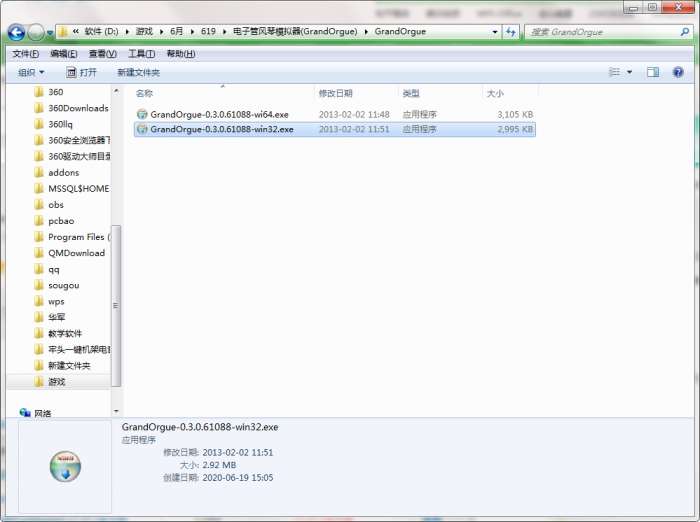Click the large file preview icon
This screenshot has height=522, width=700.
(x=65, y=467)
